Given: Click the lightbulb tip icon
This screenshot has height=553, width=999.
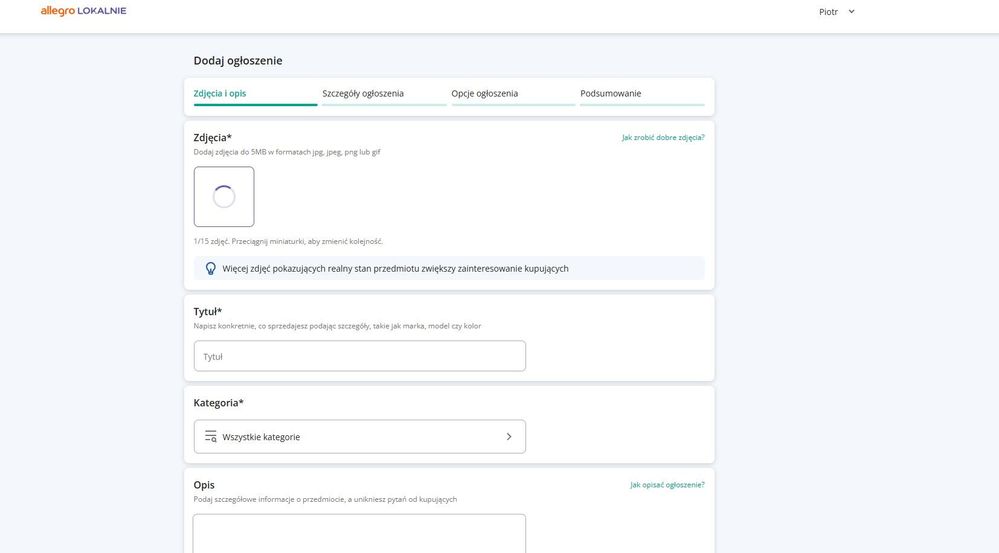Looking at the screenshot, I should pos(210,268).
